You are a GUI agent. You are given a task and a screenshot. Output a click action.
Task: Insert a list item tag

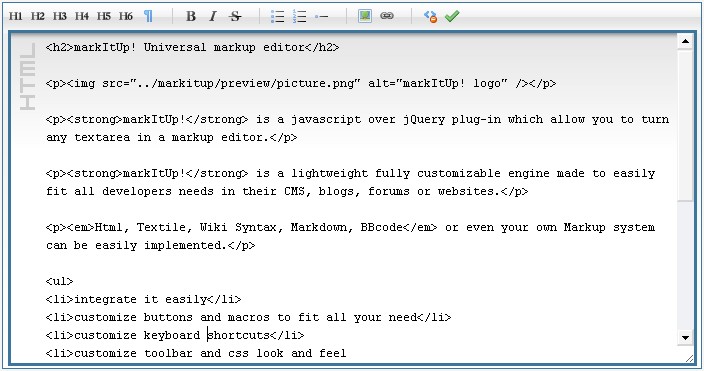321,17
